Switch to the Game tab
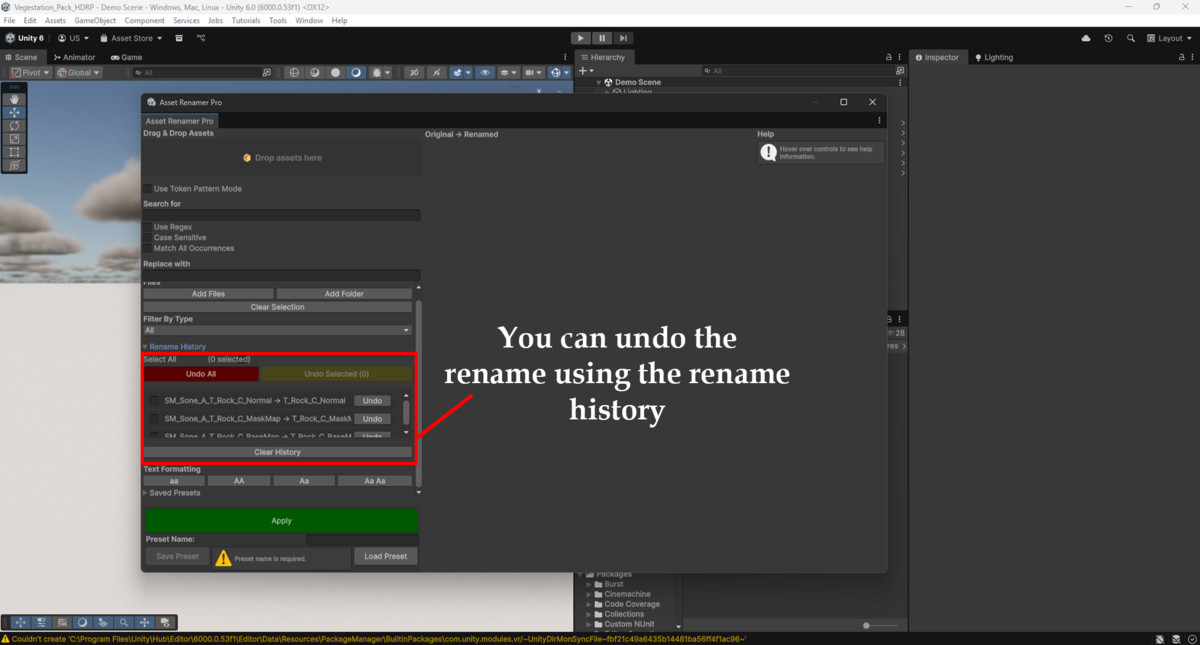The height and width of the screenshot is (645, 1200). point(127,57)
